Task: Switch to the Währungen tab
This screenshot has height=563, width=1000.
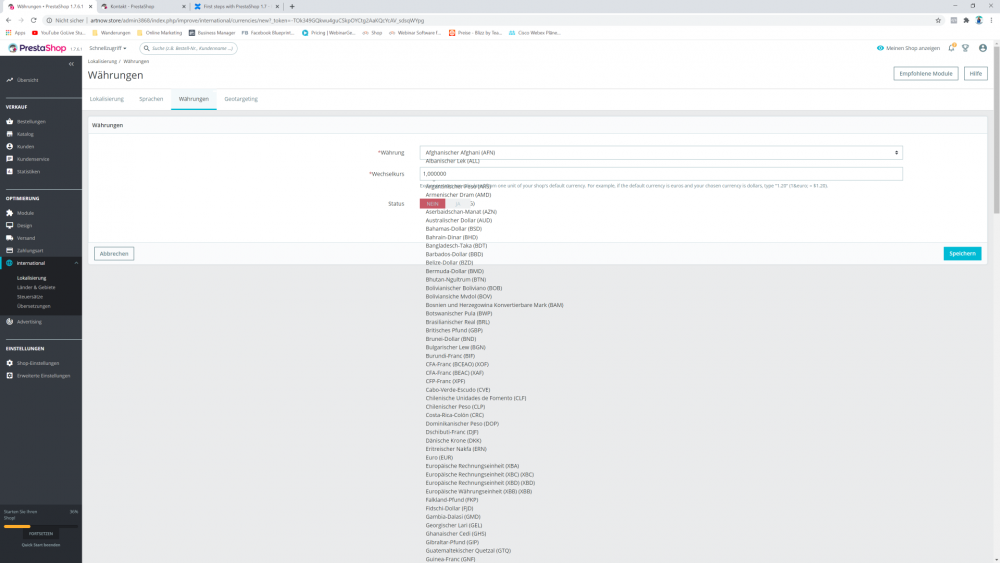Action: pos(194,99)
